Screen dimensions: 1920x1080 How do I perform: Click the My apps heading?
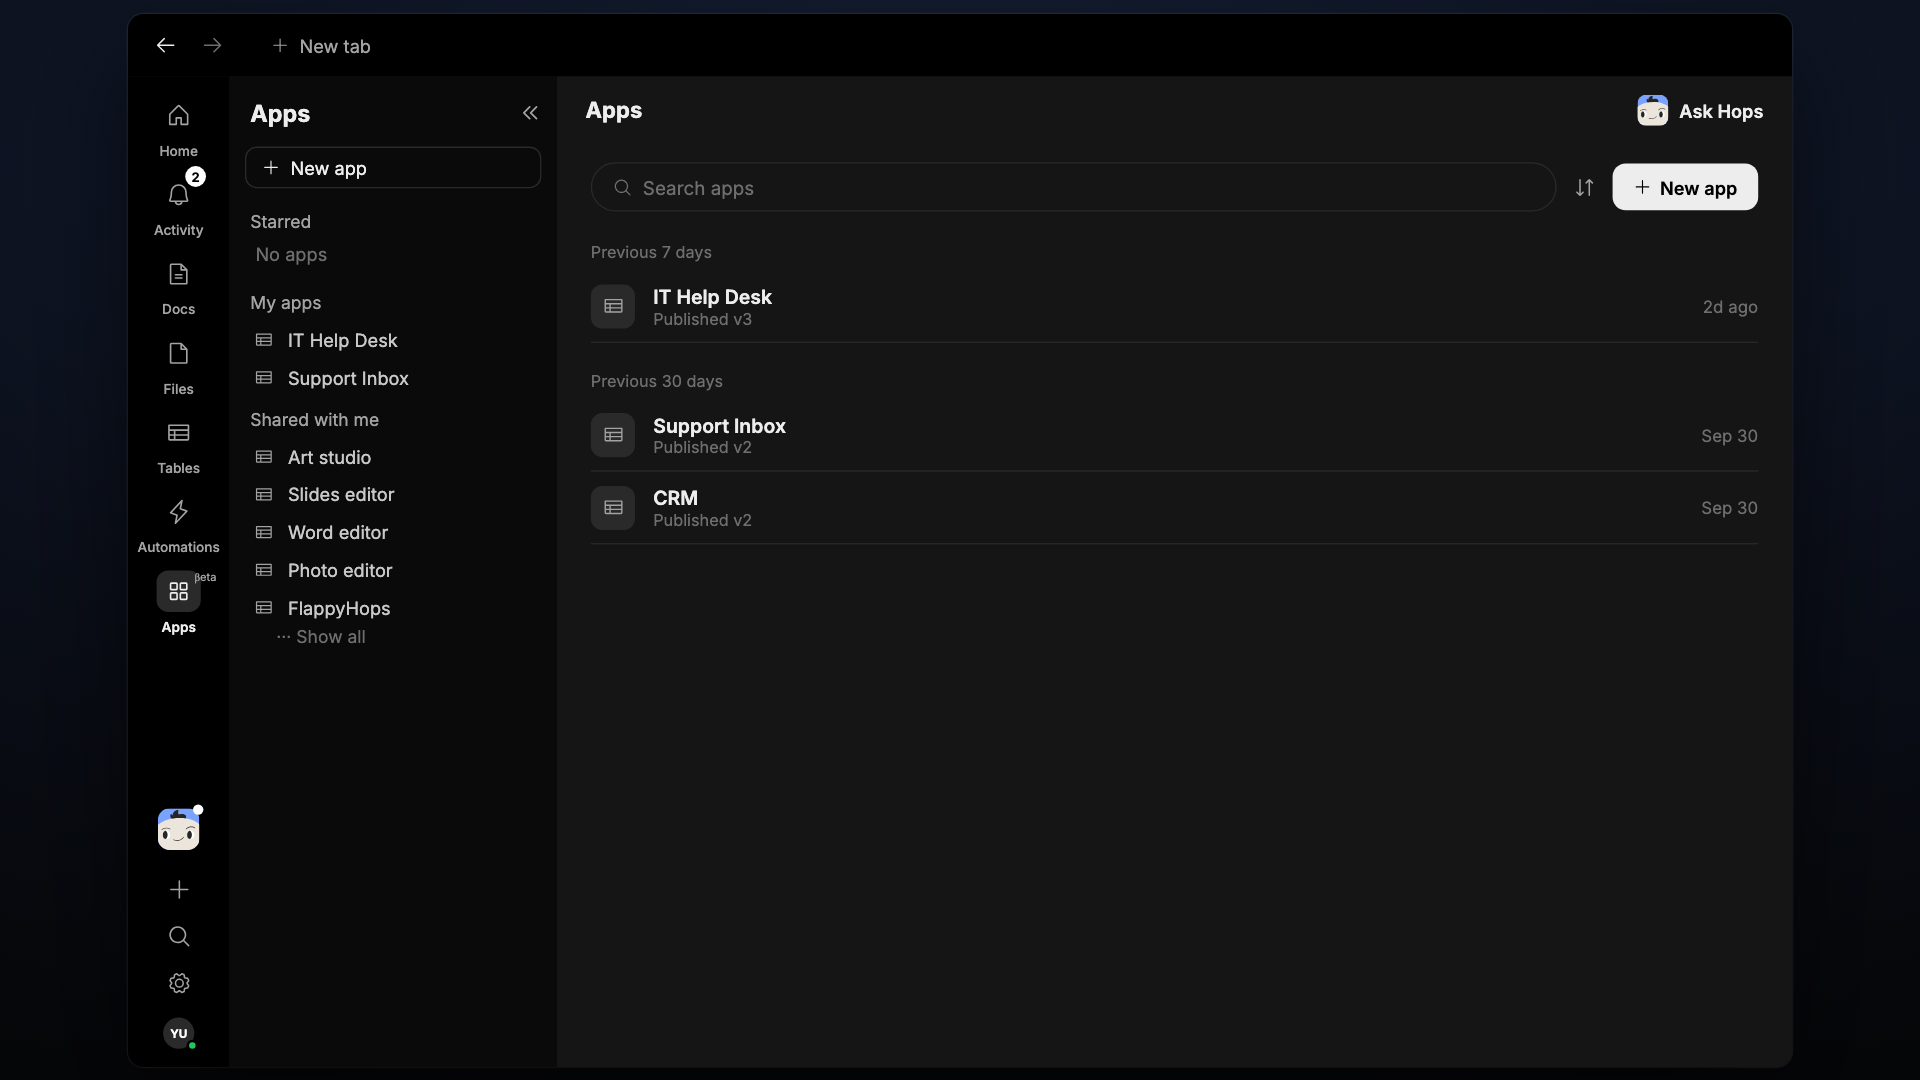(x=285, y=302)
